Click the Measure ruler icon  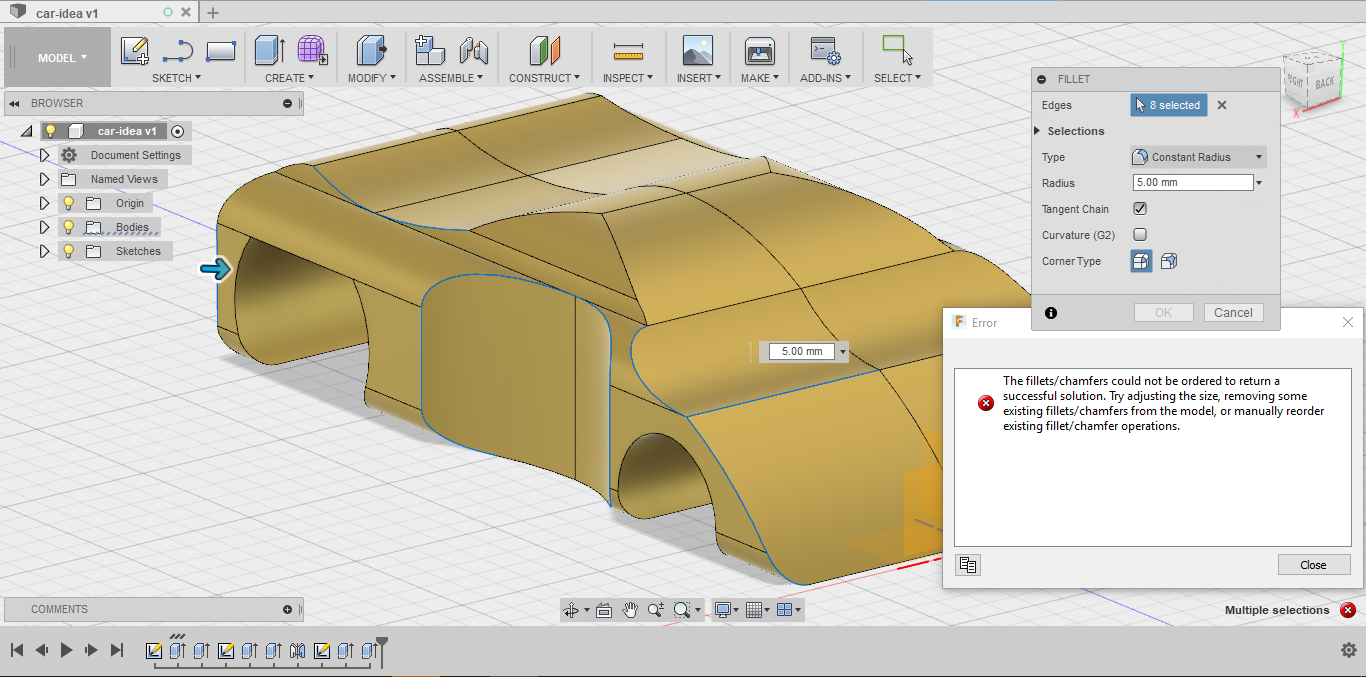[628, 51]
